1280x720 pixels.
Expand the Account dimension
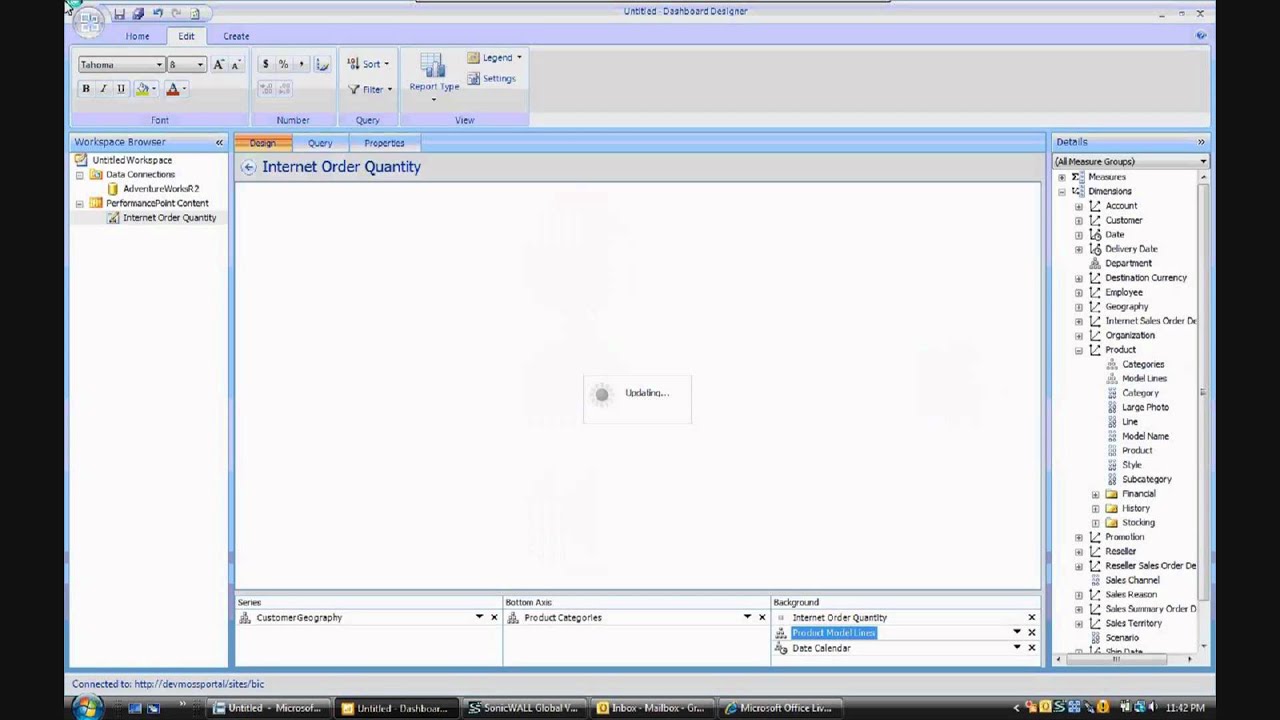click(1078, 206)
